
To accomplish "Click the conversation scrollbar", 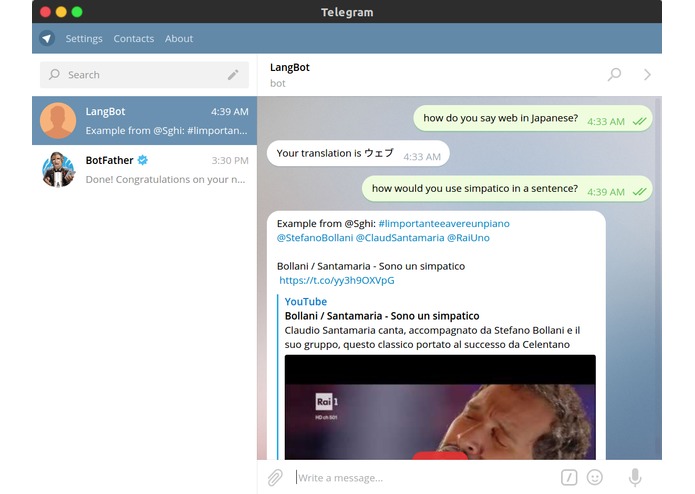I will point(658,278).
